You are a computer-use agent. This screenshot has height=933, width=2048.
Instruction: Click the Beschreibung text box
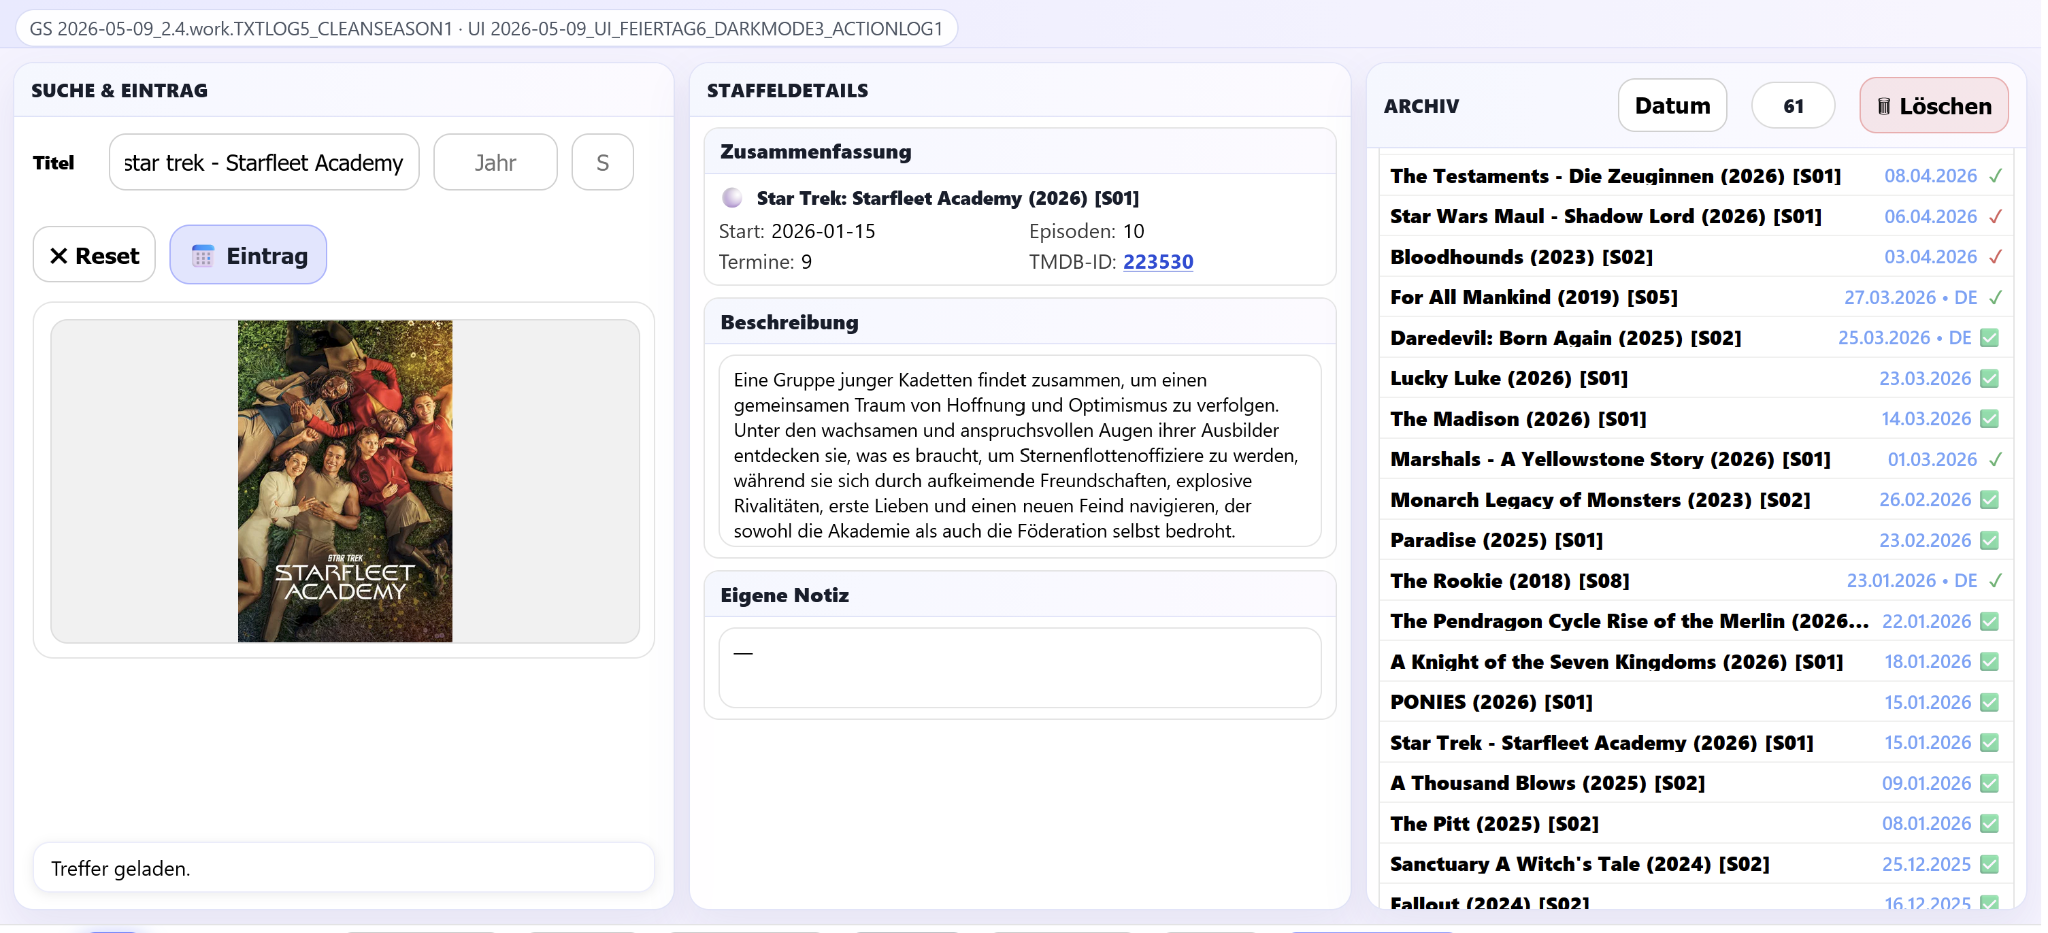point(1020,451)
